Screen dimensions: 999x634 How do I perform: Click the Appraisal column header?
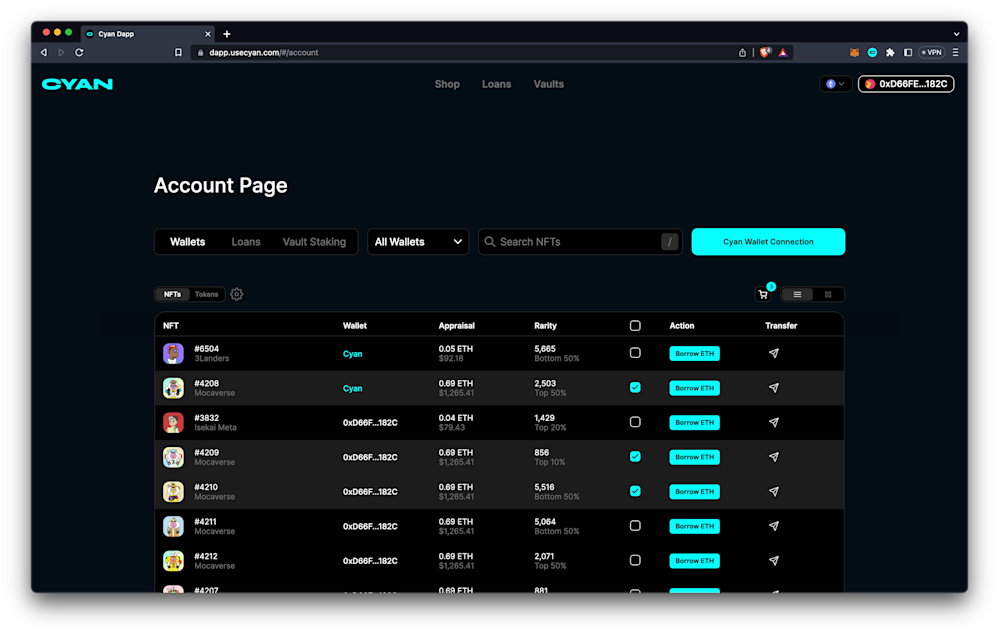456,326
